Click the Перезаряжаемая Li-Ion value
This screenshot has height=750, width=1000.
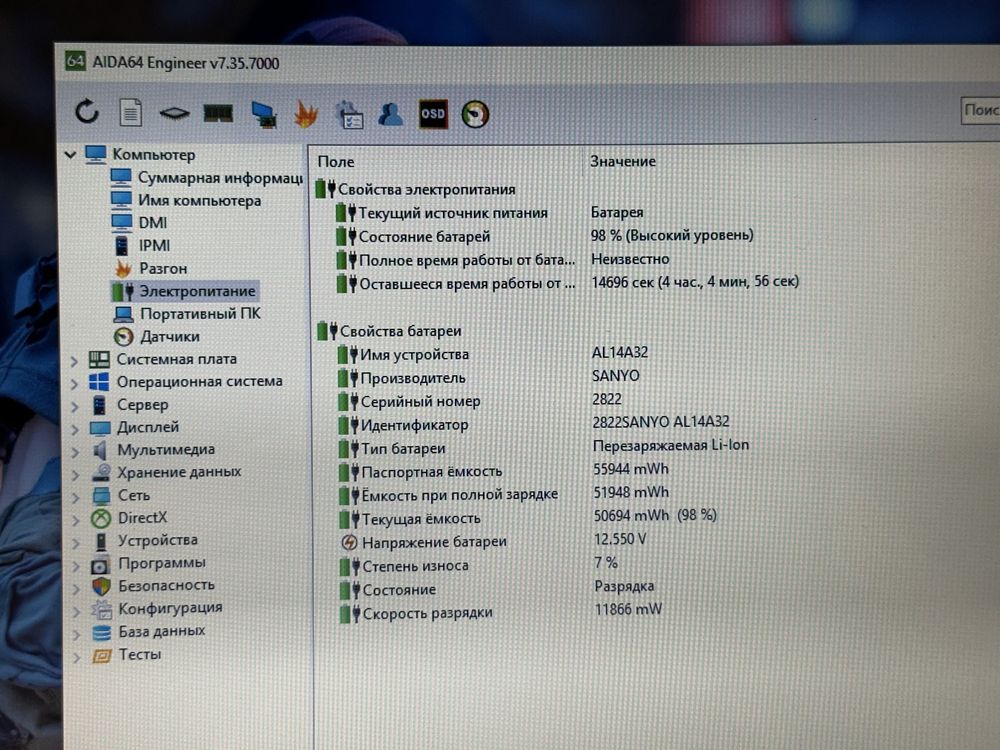click(671, 445)
